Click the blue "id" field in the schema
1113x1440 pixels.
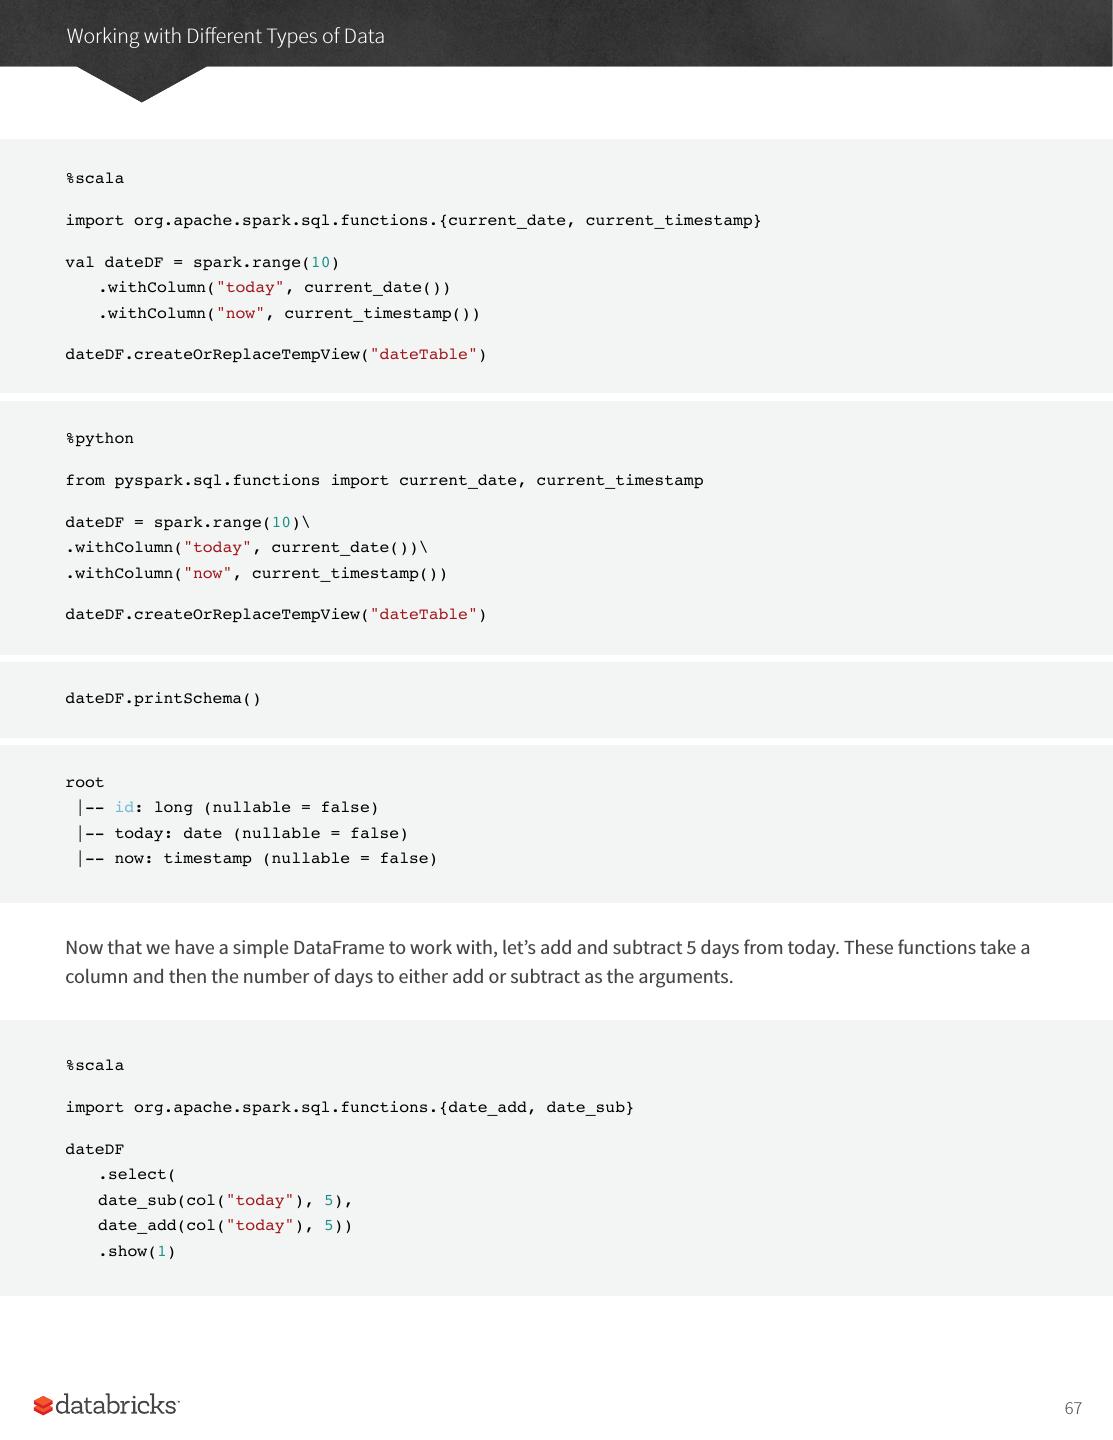[124, 808]
